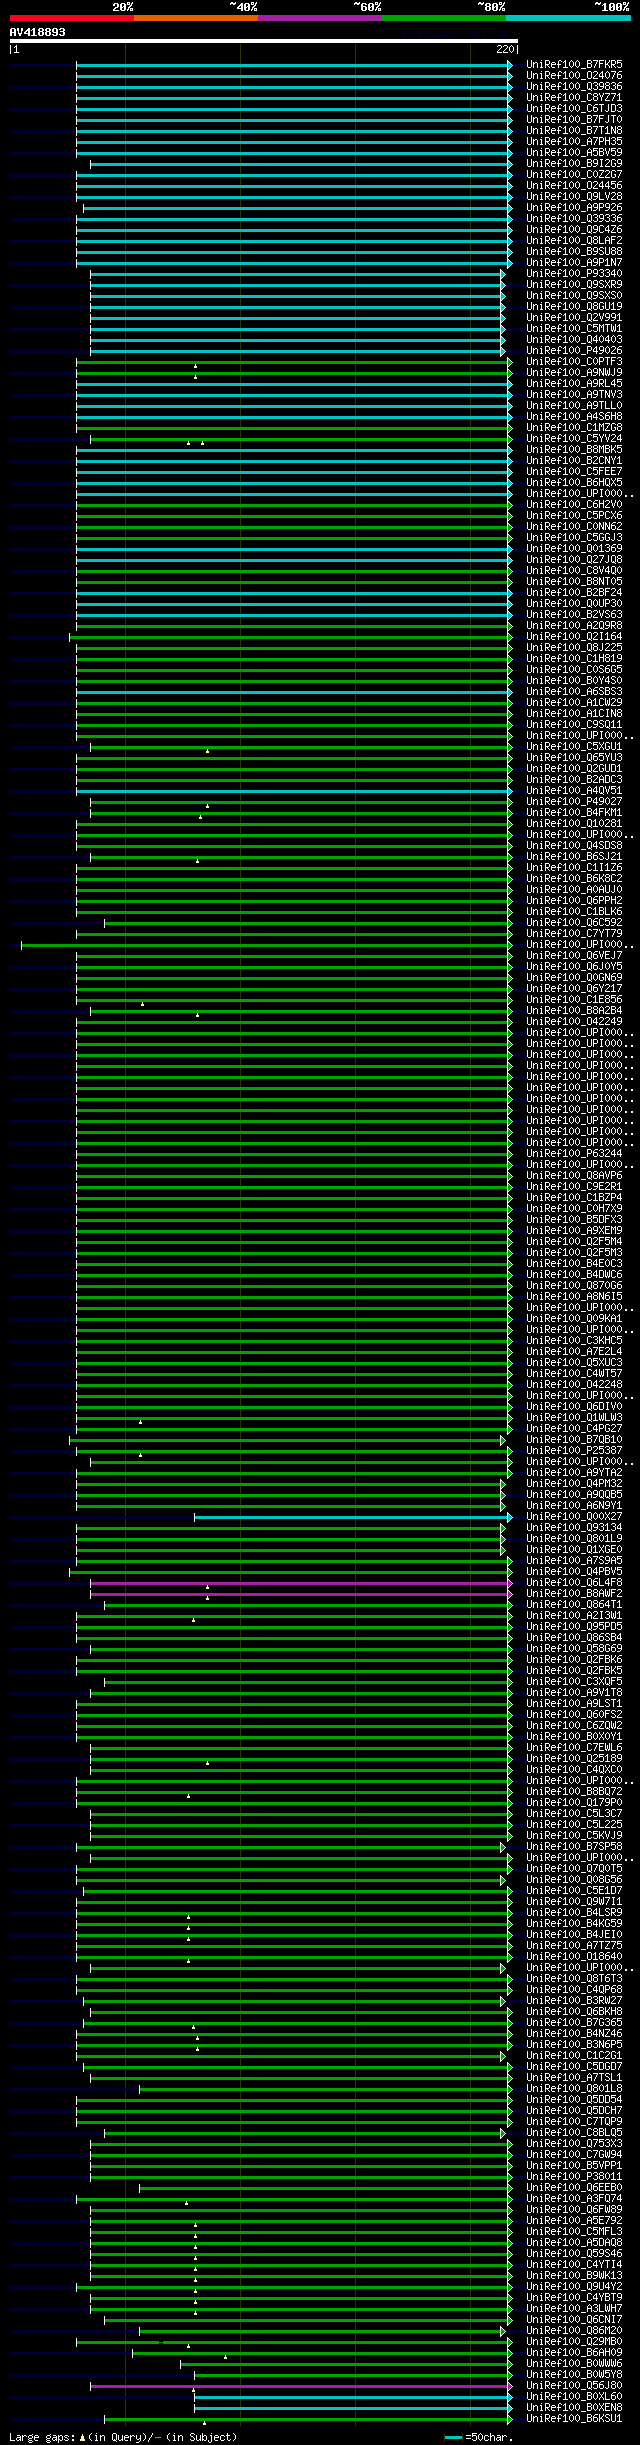The width and height of the screenshot is (640, 2445).
Task: Select hit label UniRef100_Q95PD5
Action: [574, 1627]
